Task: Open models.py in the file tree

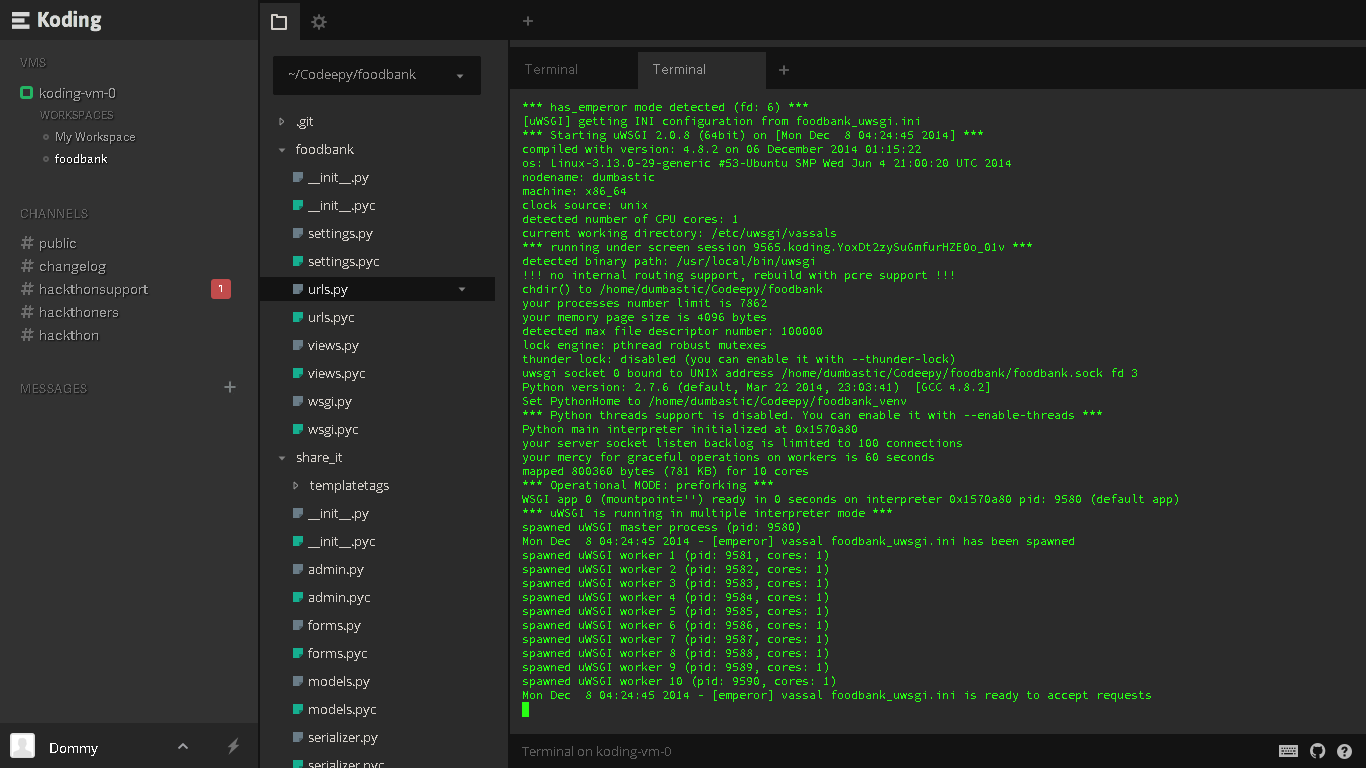Action: tap(338, 681)
